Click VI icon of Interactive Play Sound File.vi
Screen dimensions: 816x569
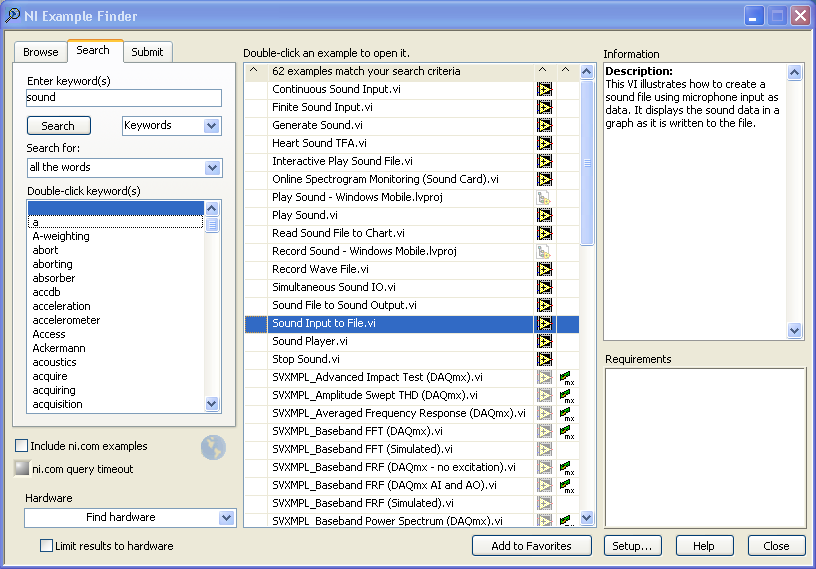click(544, 161)
